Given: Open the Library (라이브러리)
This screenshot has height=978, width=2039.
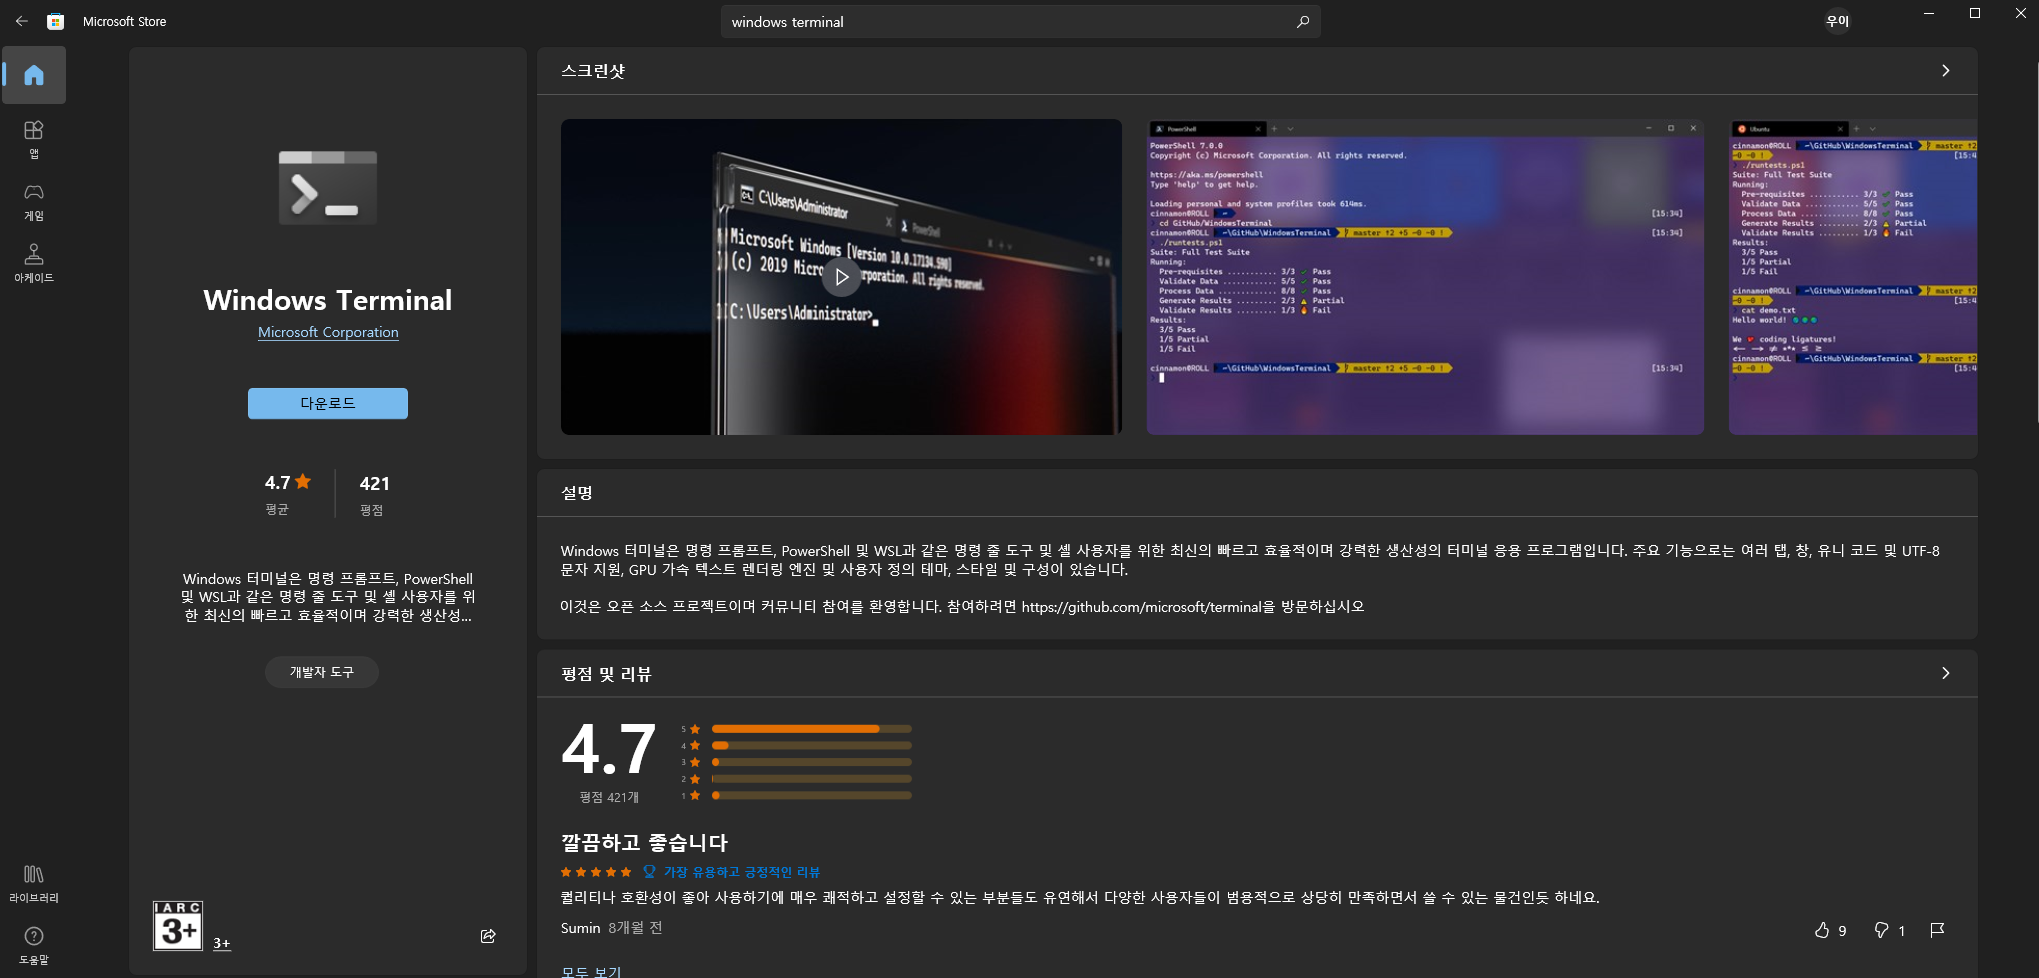Looking at the screenshot, I should tap(34, 883).
